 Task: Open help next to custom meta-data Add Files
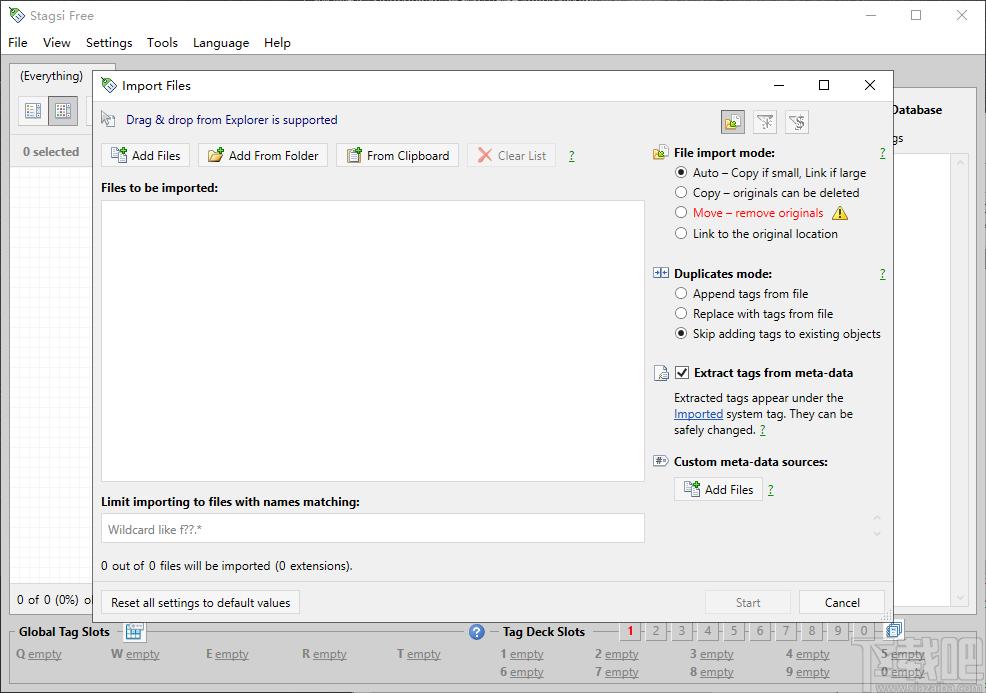tap(771, 489)
